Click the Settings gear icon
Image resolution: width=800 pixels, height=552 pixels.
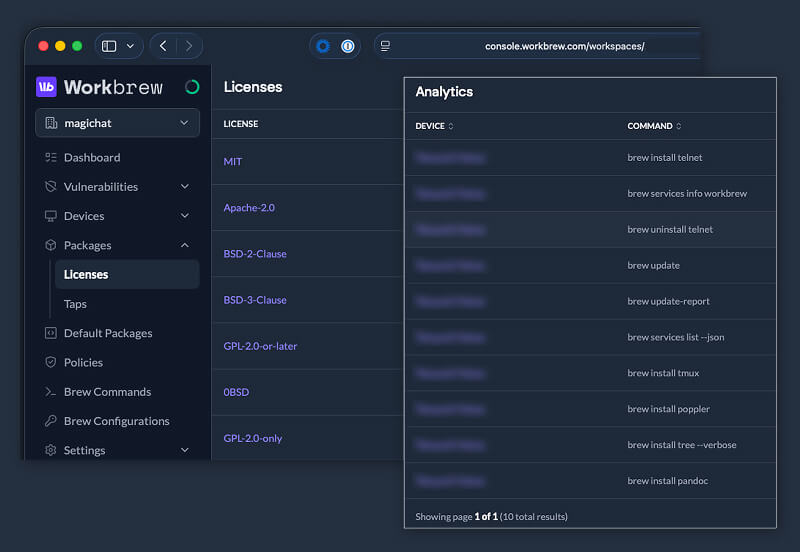pos(51,450)
